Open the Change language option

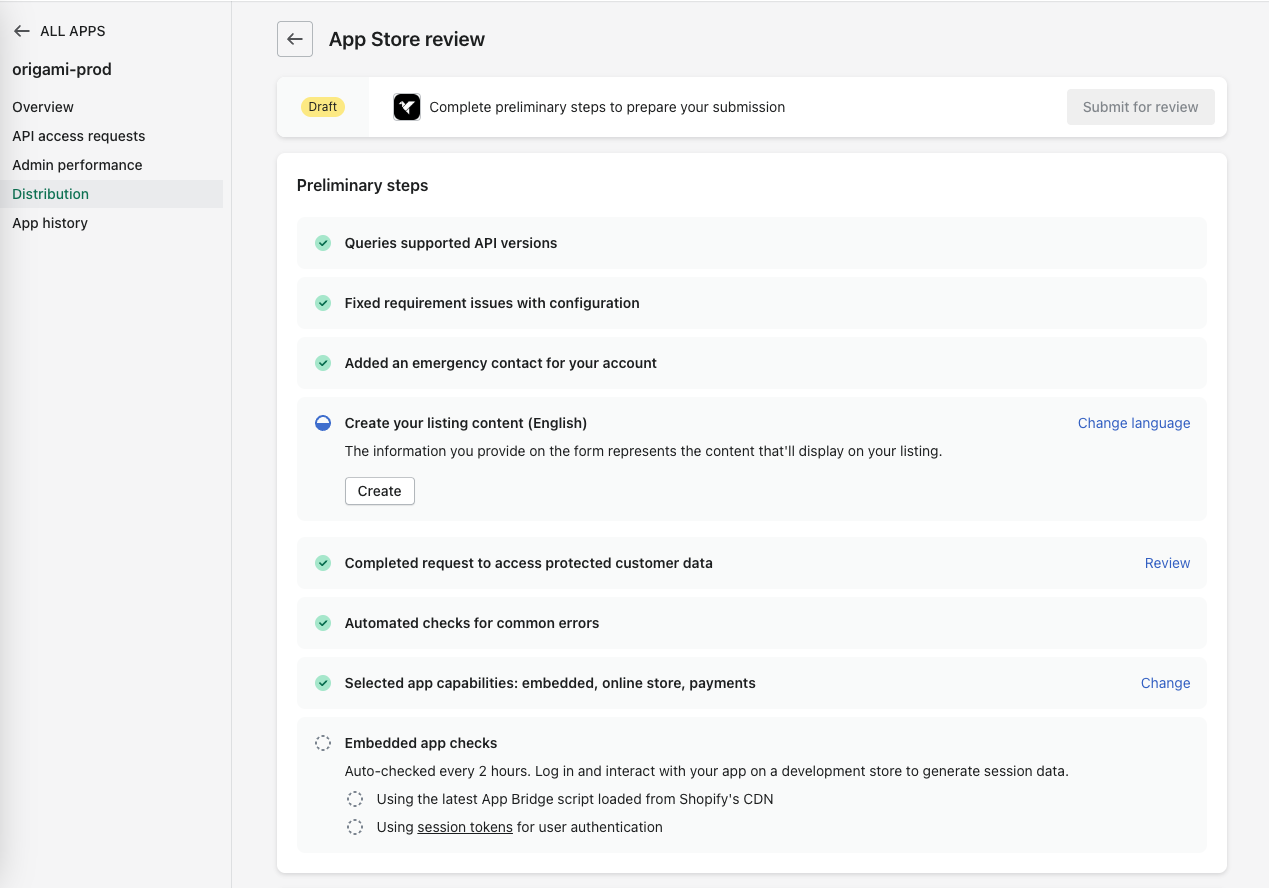point(1133,423)
